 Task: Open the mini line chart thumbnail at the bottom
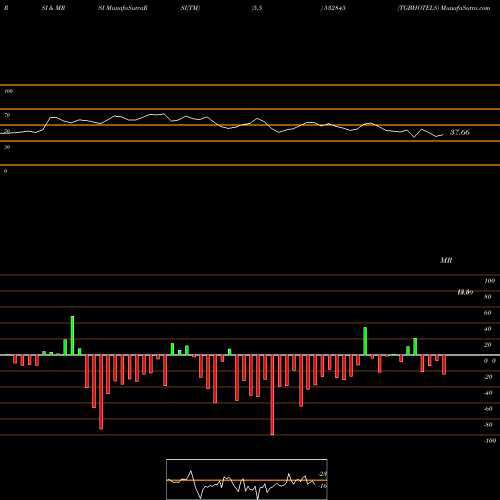tap(247, 479)
